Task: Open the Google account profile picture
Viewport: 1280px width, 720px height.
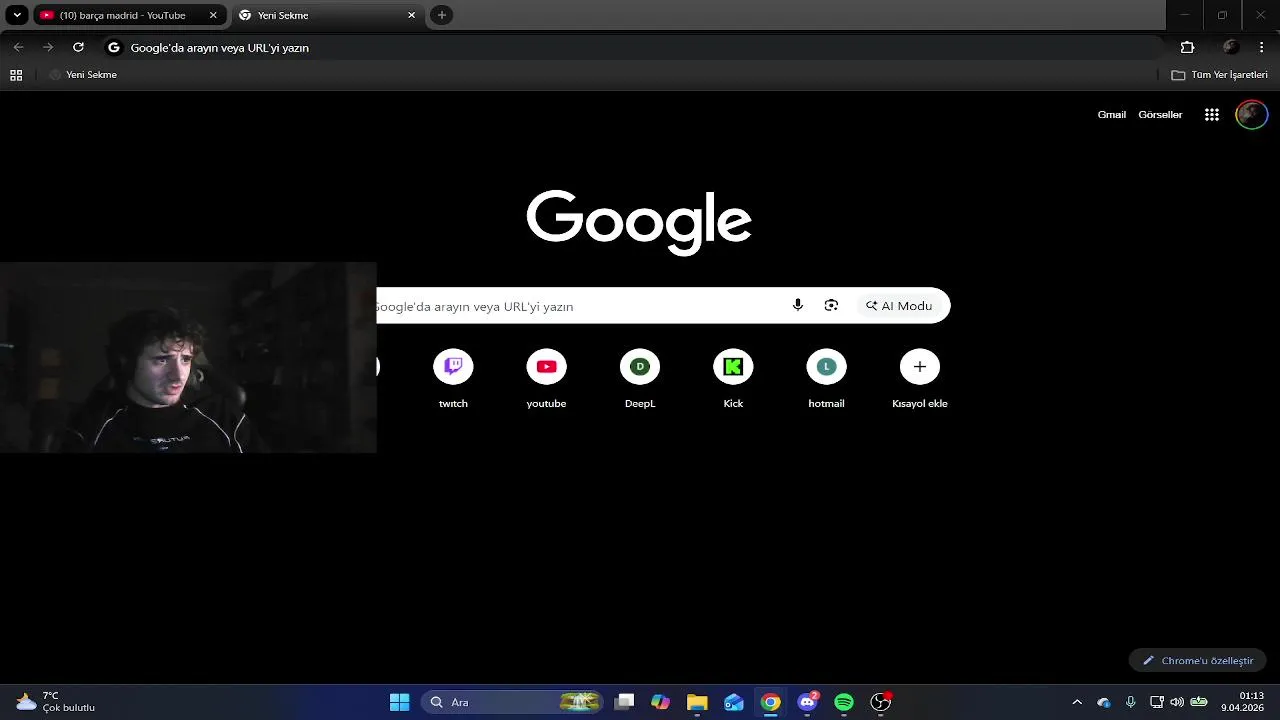Action: (1252, 115)
